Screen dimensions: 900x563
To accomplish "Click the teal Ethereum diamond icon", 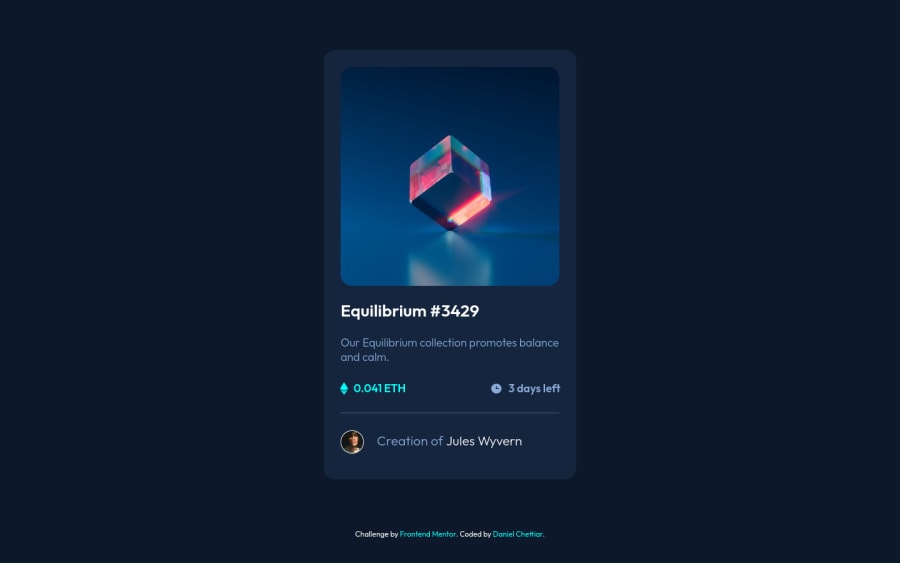I will 344,389.
